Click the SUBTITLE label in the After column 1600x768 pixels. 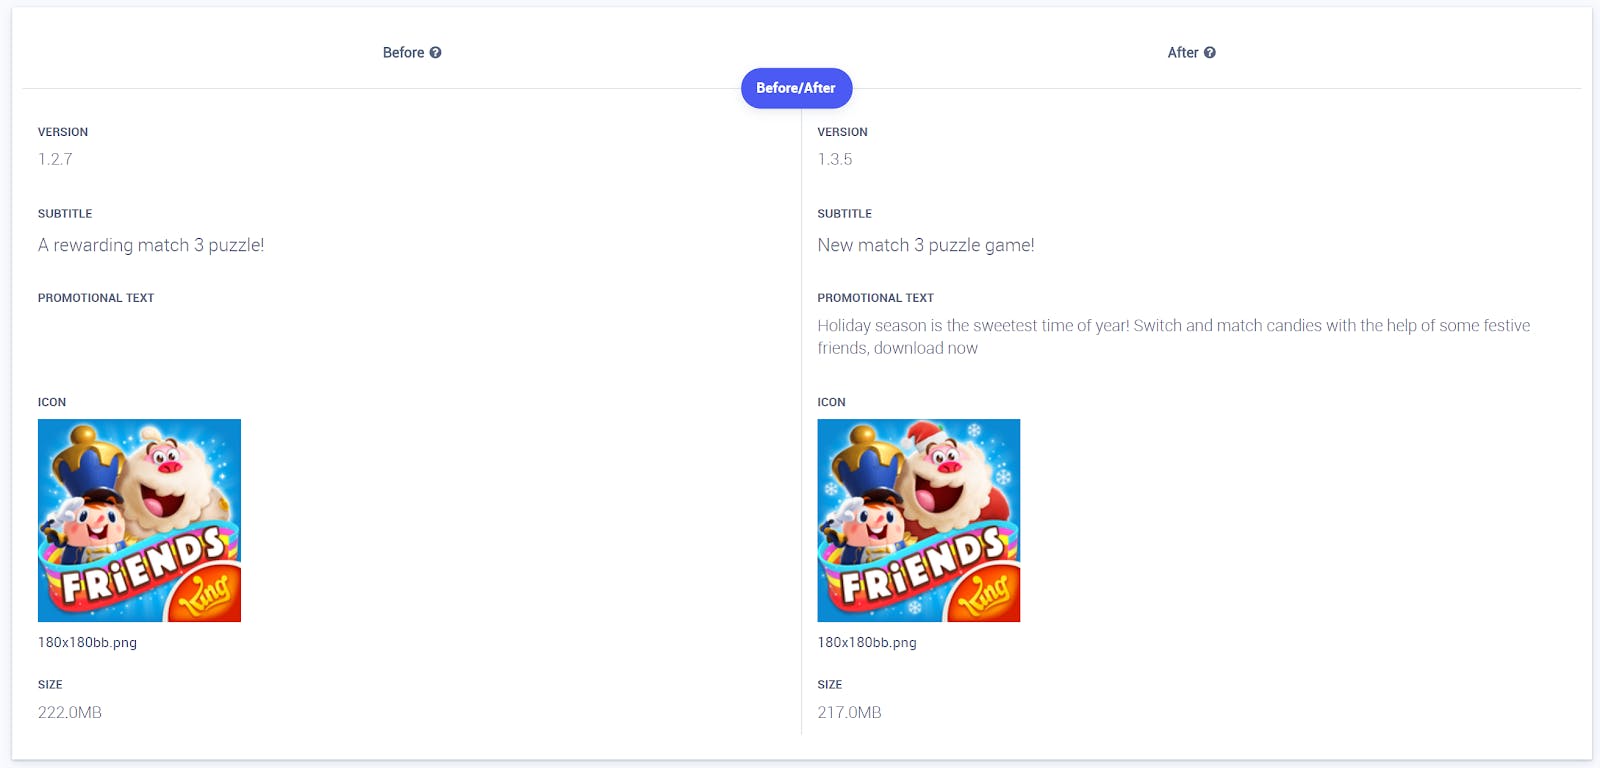coord(844,214)
